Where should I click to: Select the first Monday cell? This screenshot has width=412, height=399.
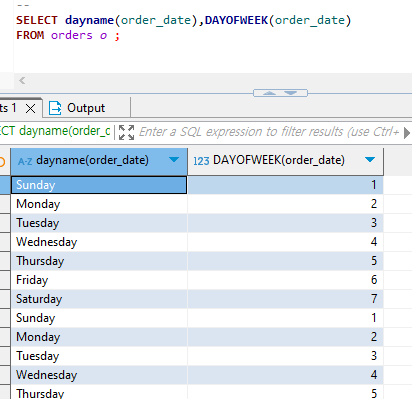pyautogui.click(x=99, y=204)
